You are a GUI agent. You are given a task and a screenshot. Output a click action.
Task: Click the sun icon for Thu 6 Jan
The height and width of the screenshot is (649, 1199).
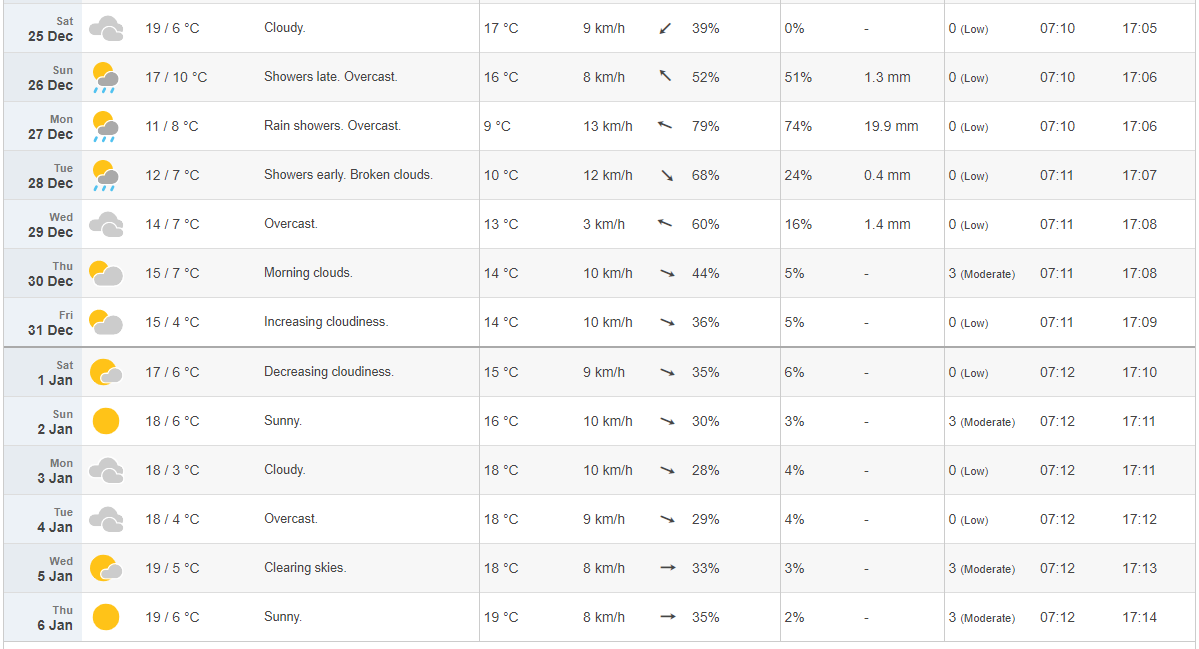105,617
